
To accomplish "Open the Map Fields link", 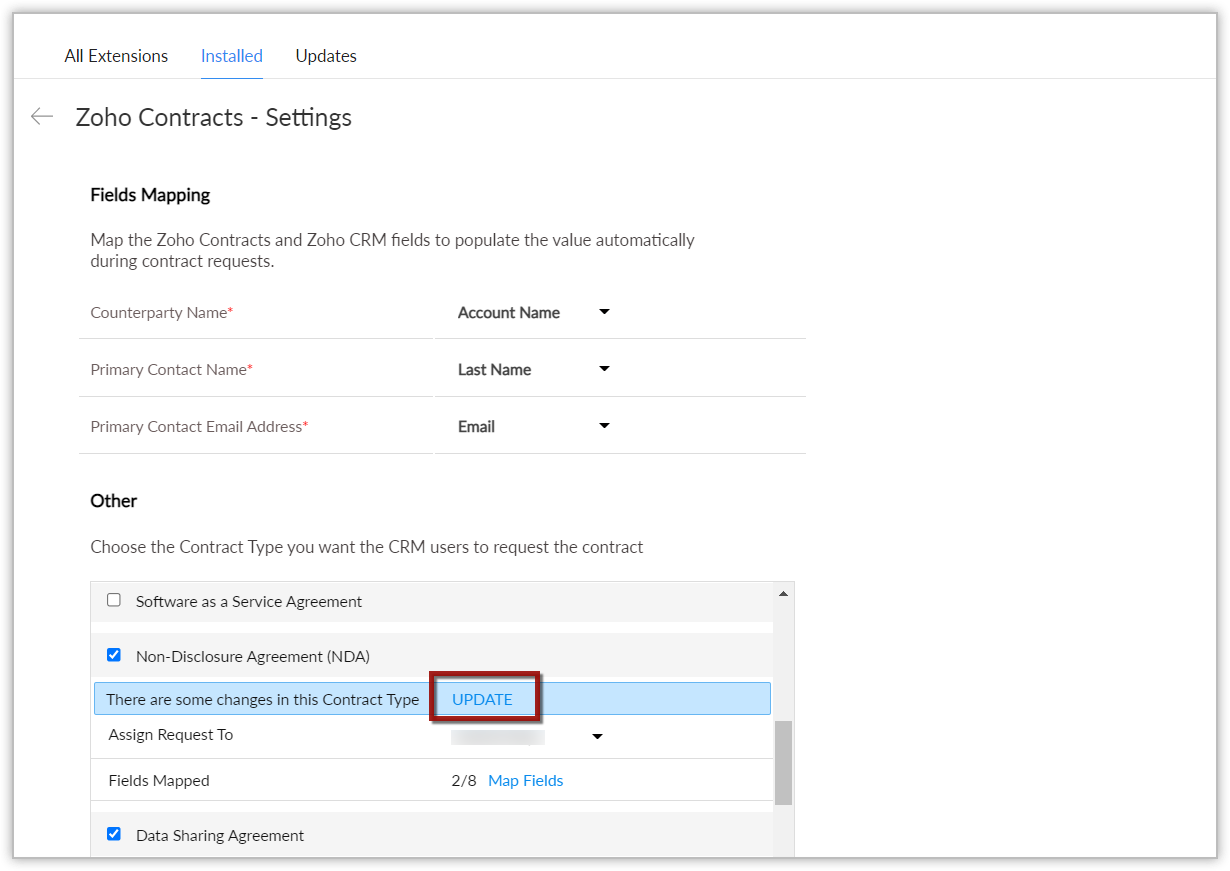I will pos(526,781).
